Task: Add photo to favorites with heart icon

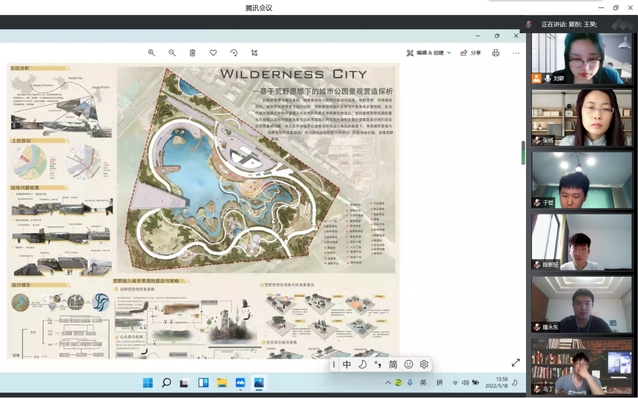Action: click(213, 52)
